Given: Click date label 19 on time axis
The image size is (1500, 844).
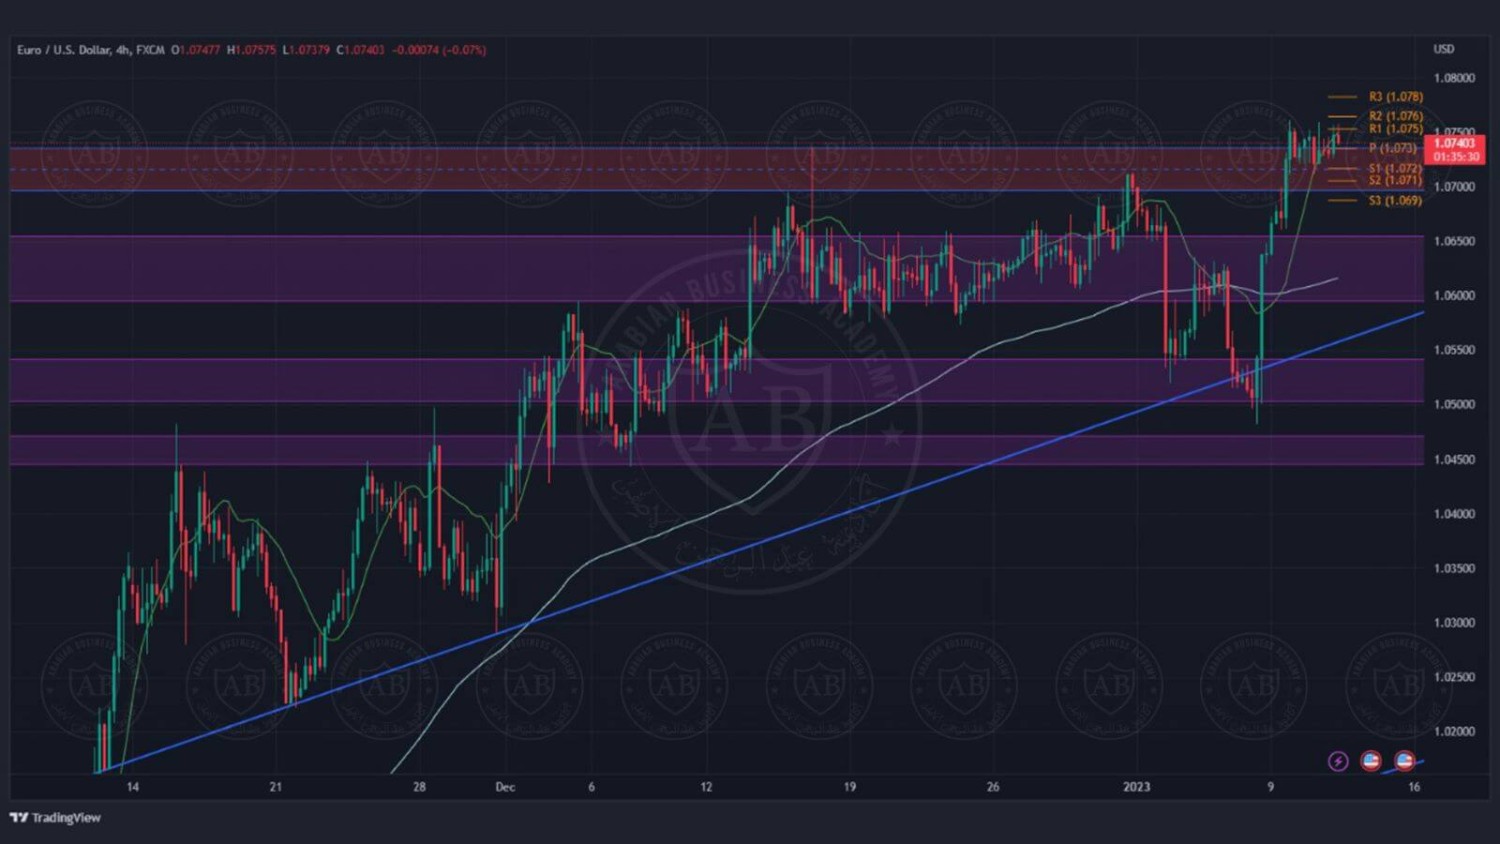Looking at the screenshot, I should pos(849,787).
